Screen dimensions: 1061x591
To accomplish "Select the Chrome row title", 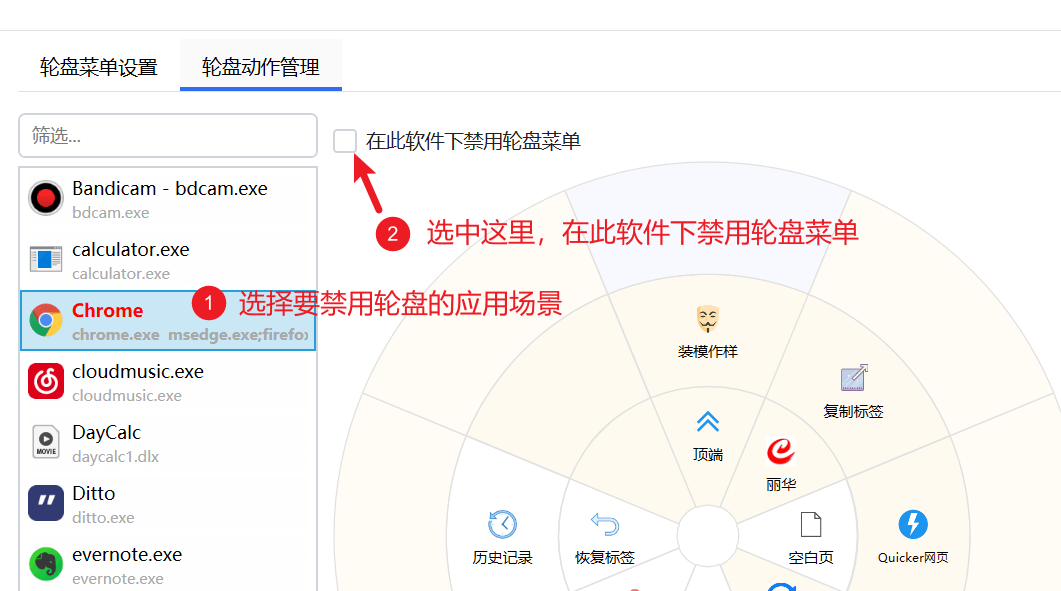I will pyautogui.click(x=108, y=310).
